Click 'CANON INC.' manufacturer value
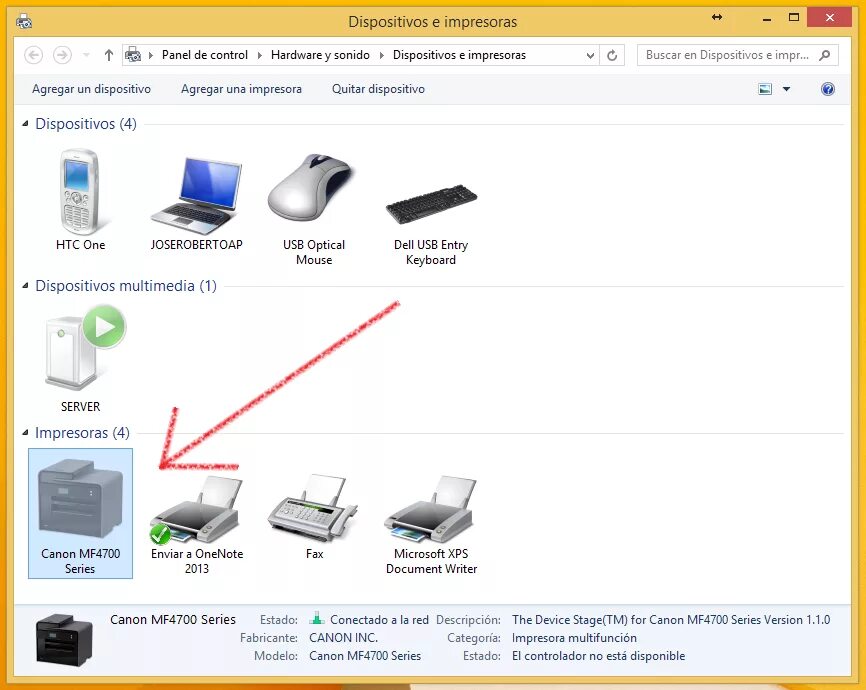The width and height of the screenshot is (866, 690). tap(344, 638)
